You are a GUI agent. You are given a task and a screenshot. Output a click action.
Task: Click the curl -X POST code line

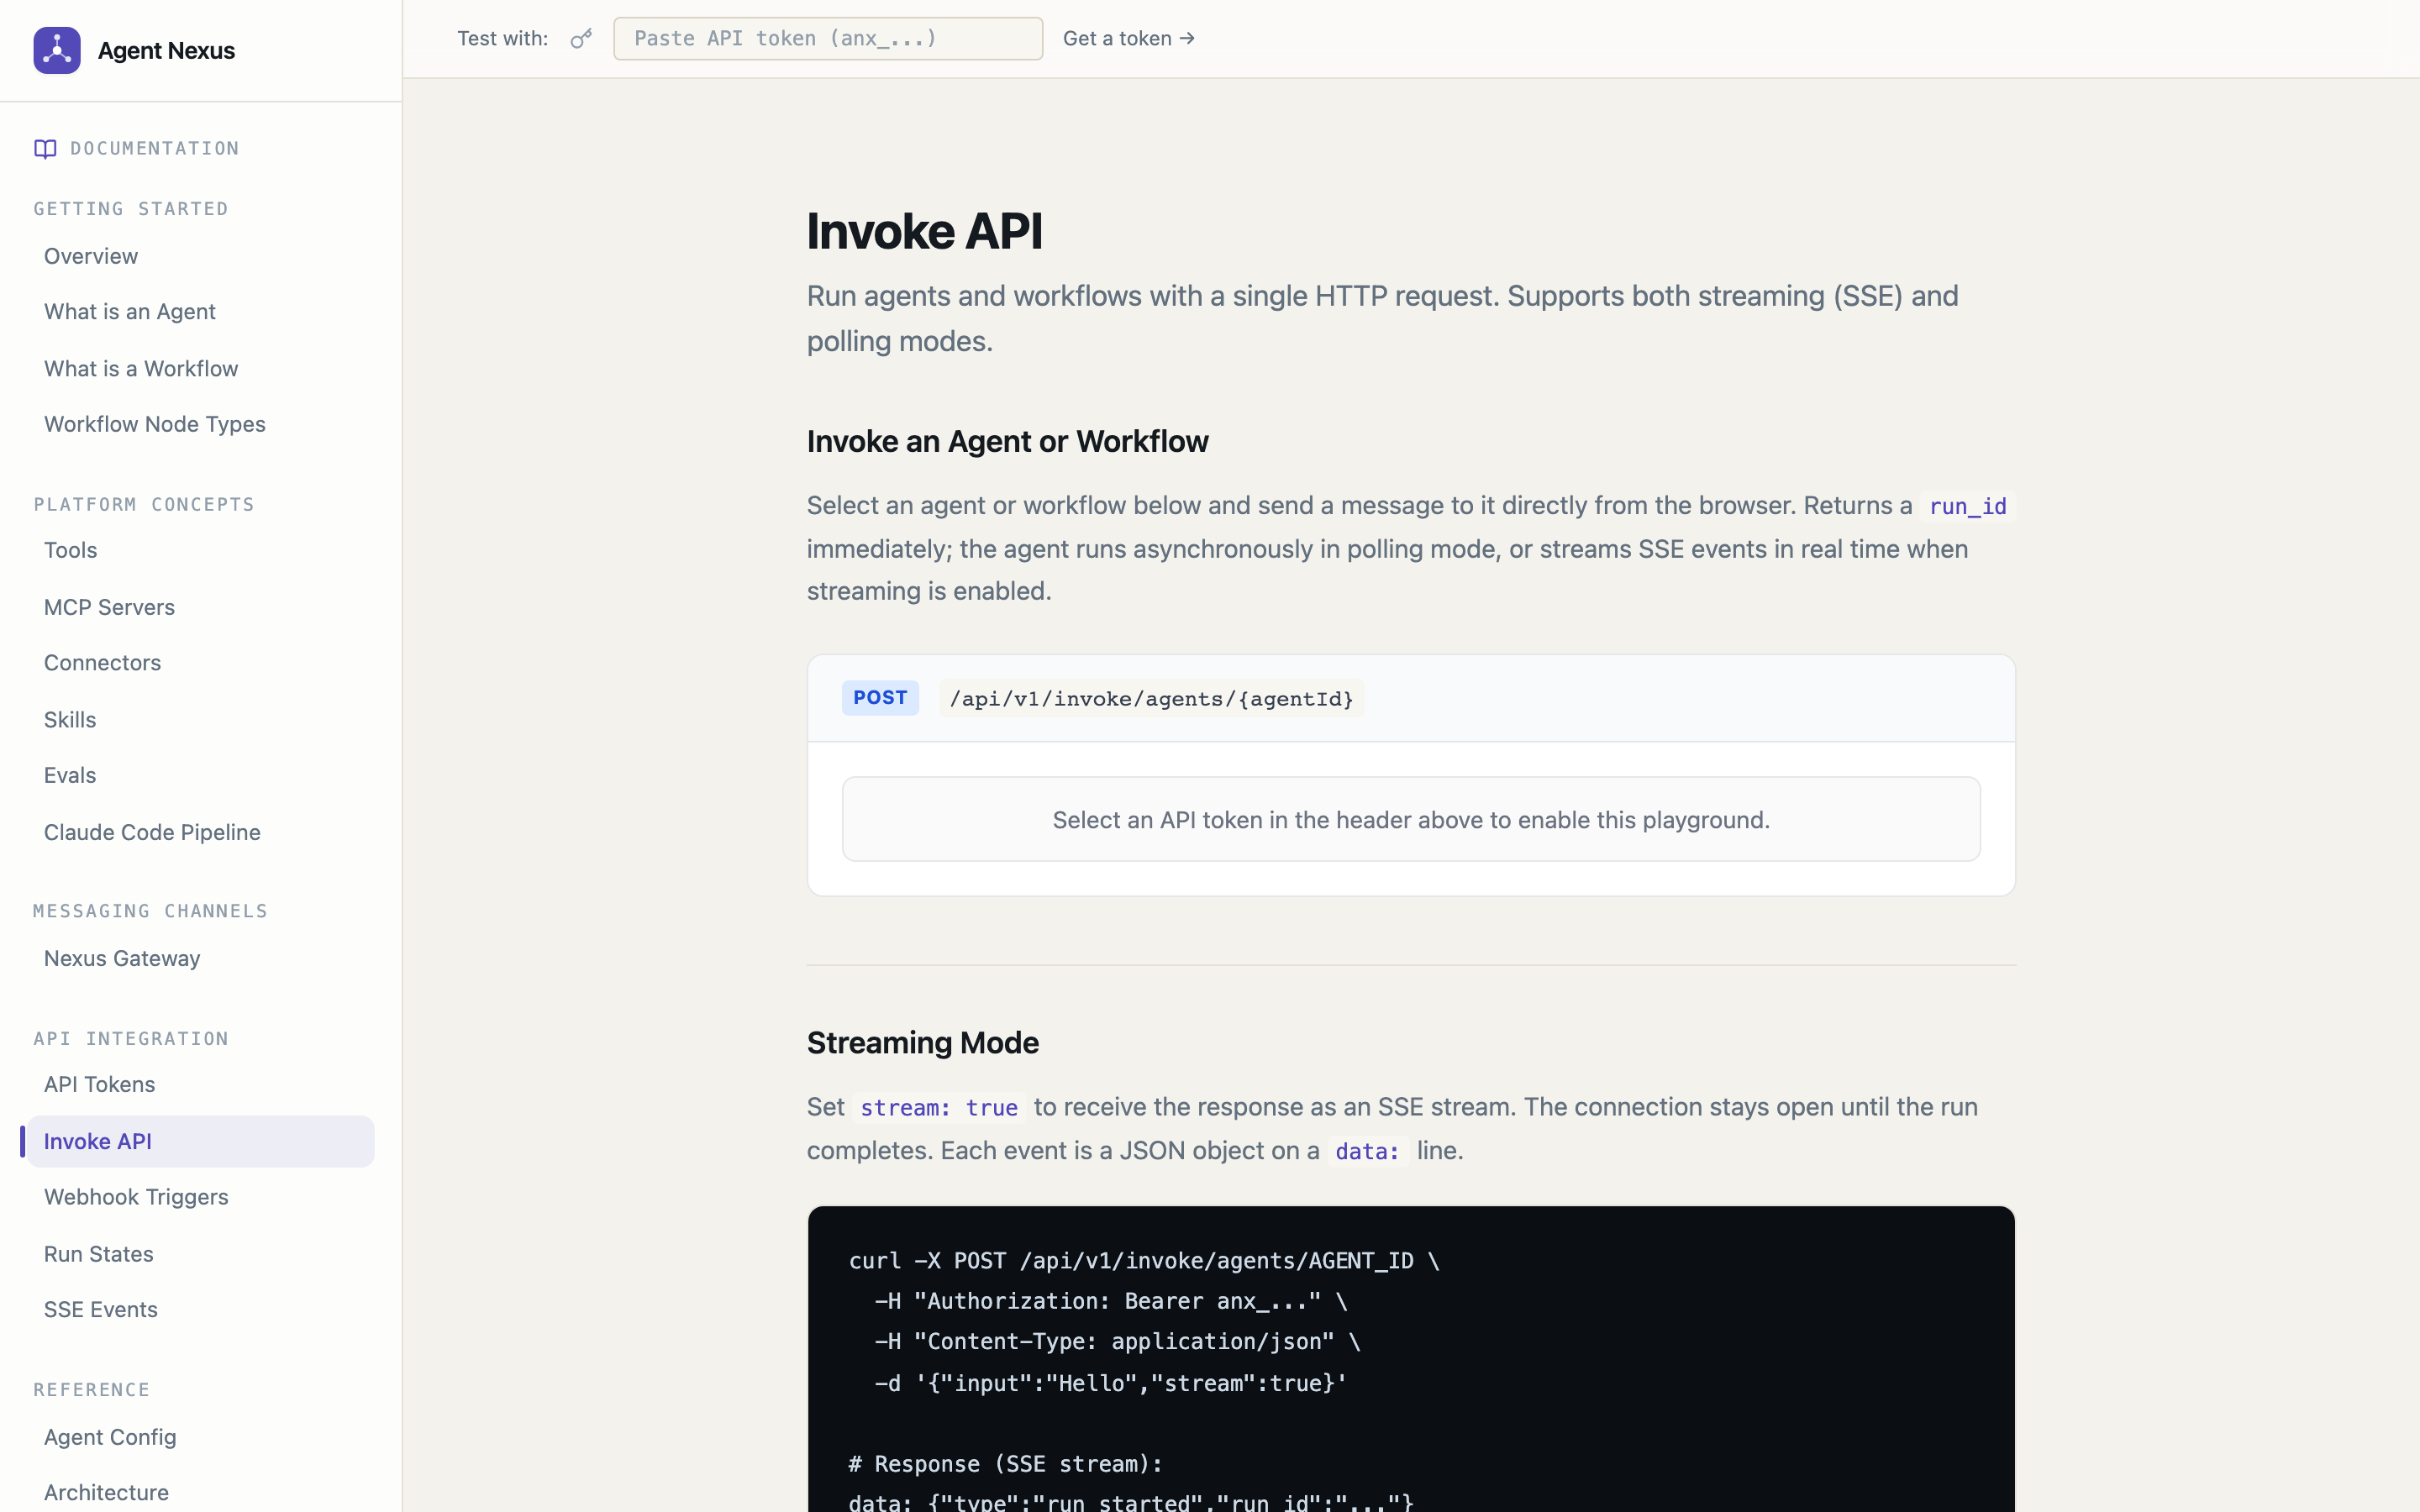coord(1144,1261)
